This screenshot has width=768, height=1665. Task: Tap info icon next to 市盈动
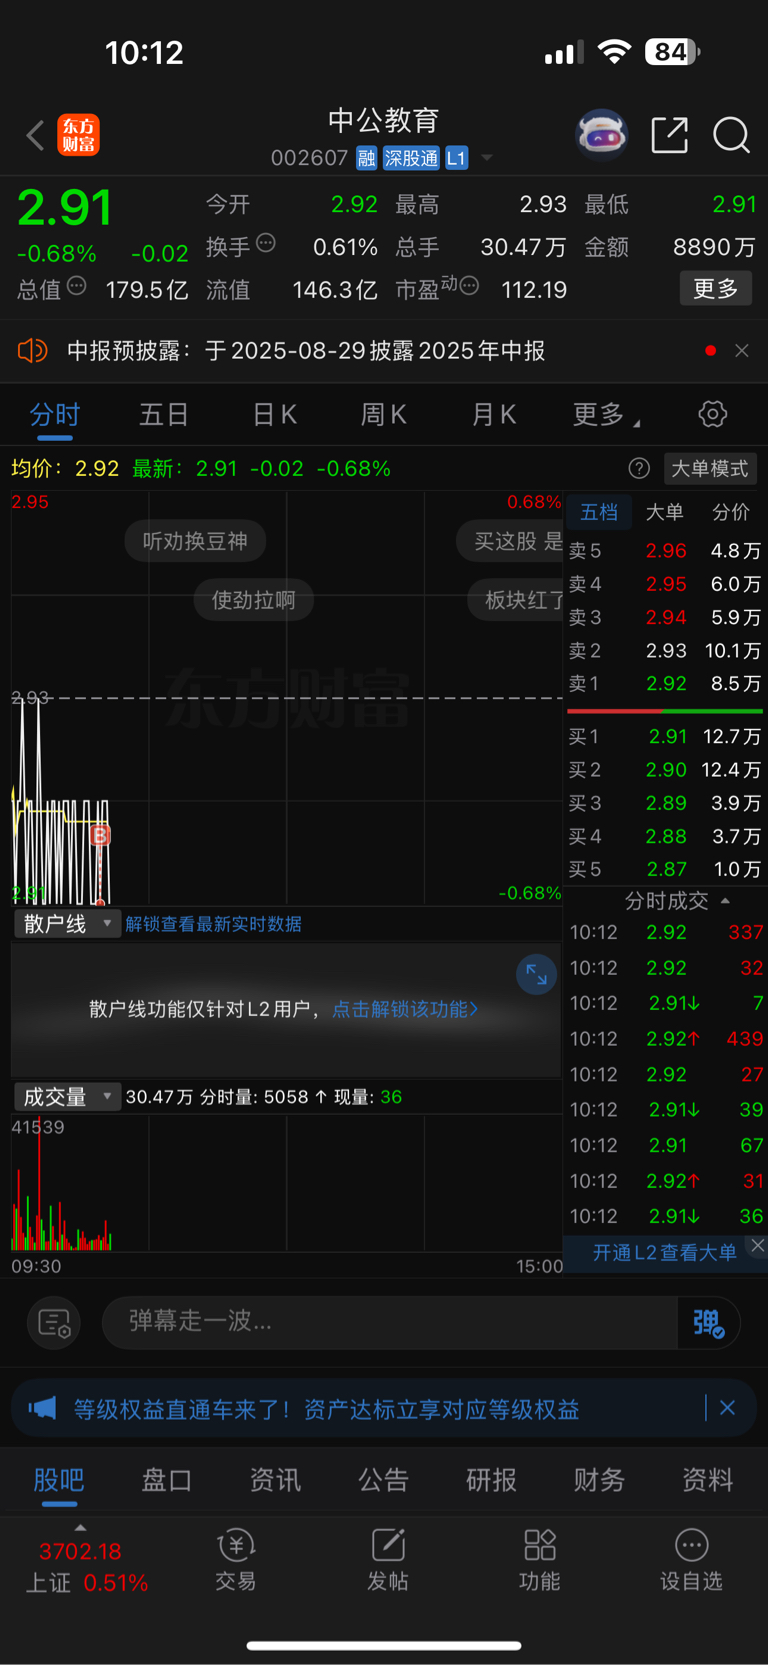coord(469,286)
